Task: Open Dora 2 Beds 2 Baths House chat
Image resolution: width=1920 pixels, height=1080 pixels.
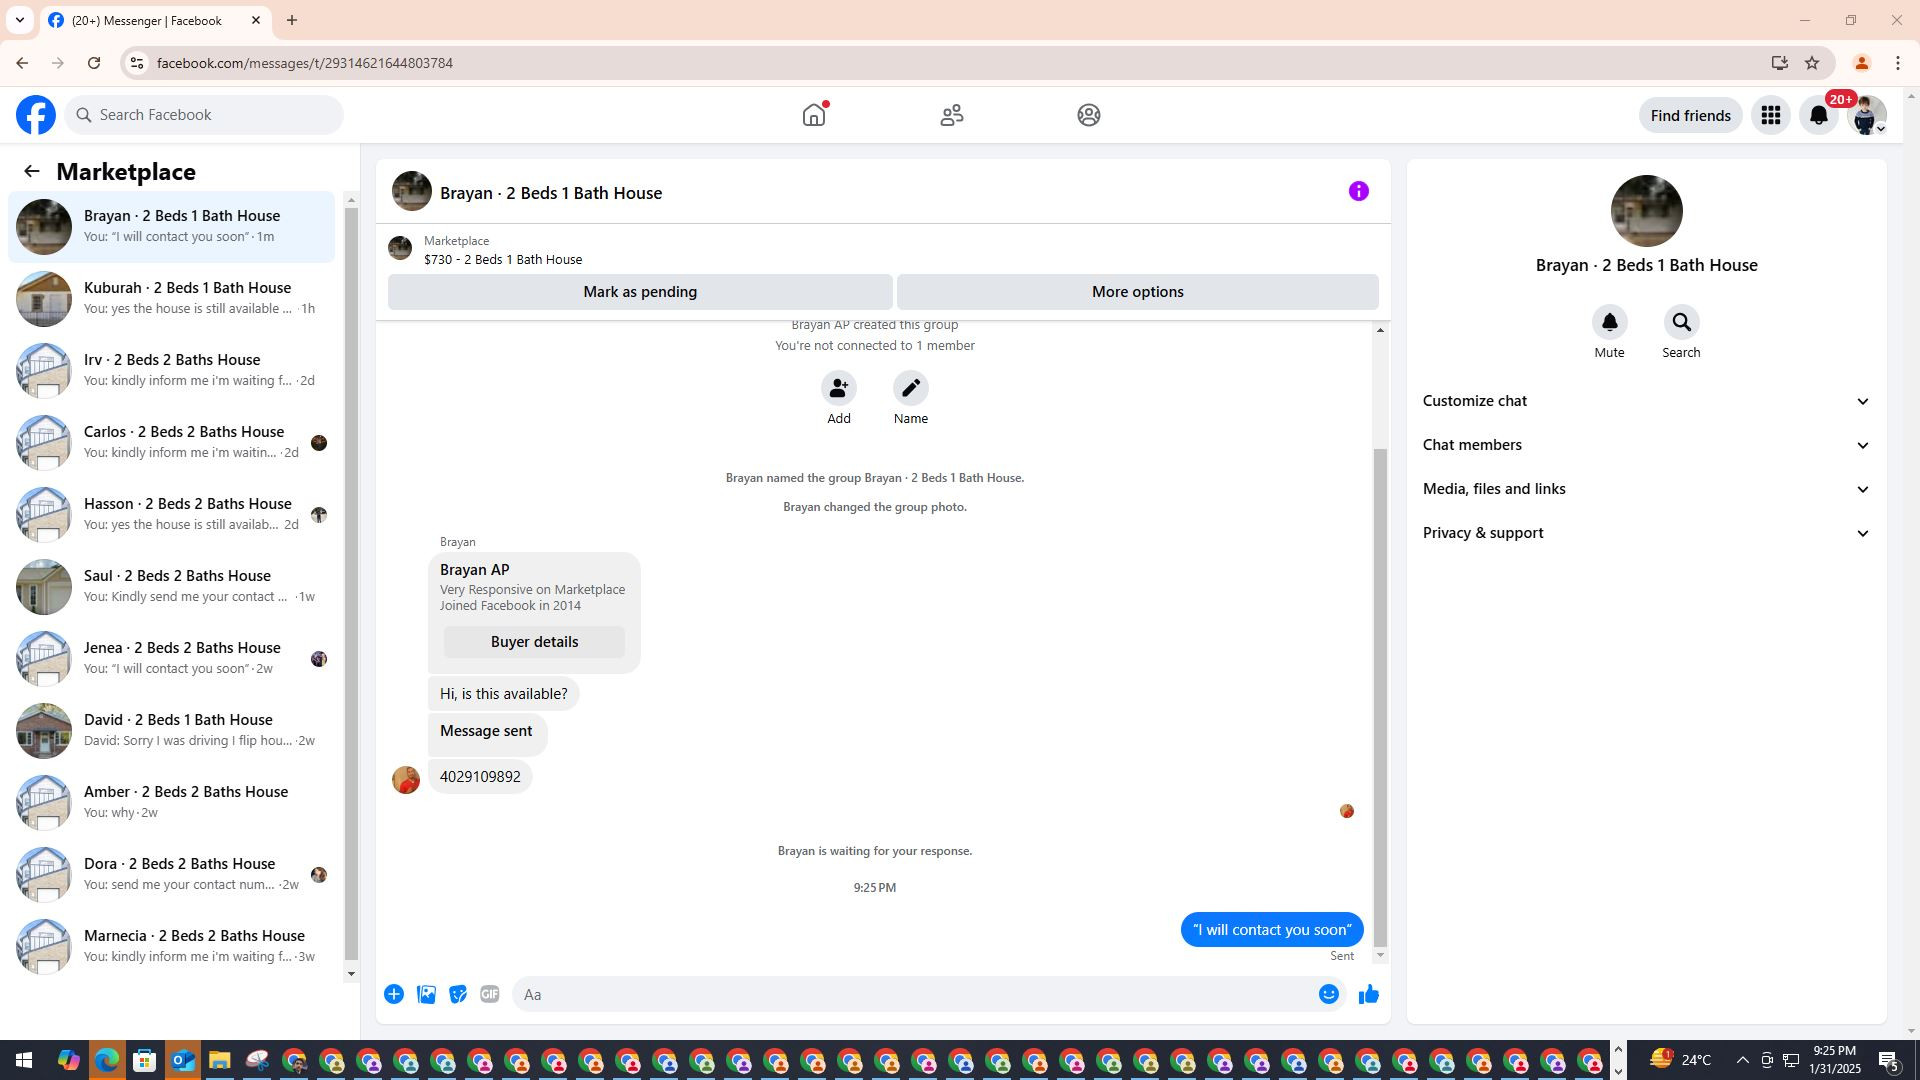Action: pyautogui.click(x=172, y=875)
